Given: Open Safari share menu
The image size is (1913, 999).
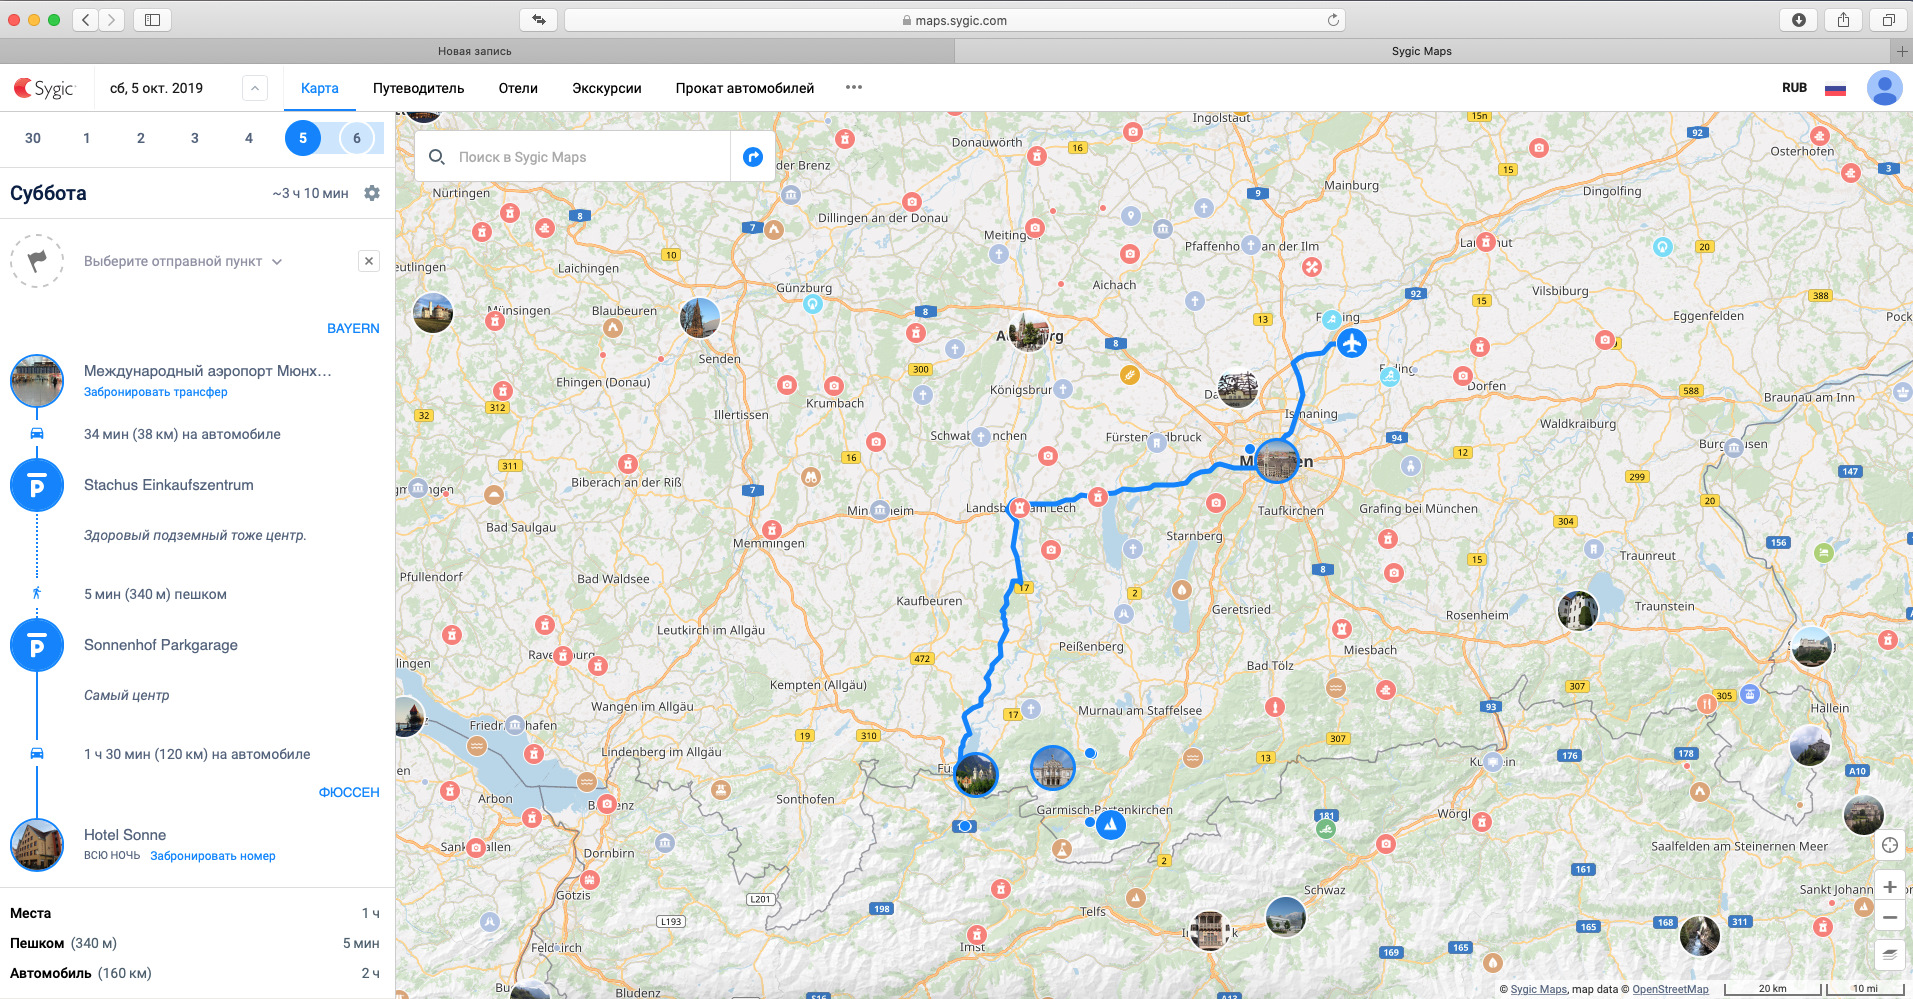Looking at the screenshot, I should [x=1843, y=20].
